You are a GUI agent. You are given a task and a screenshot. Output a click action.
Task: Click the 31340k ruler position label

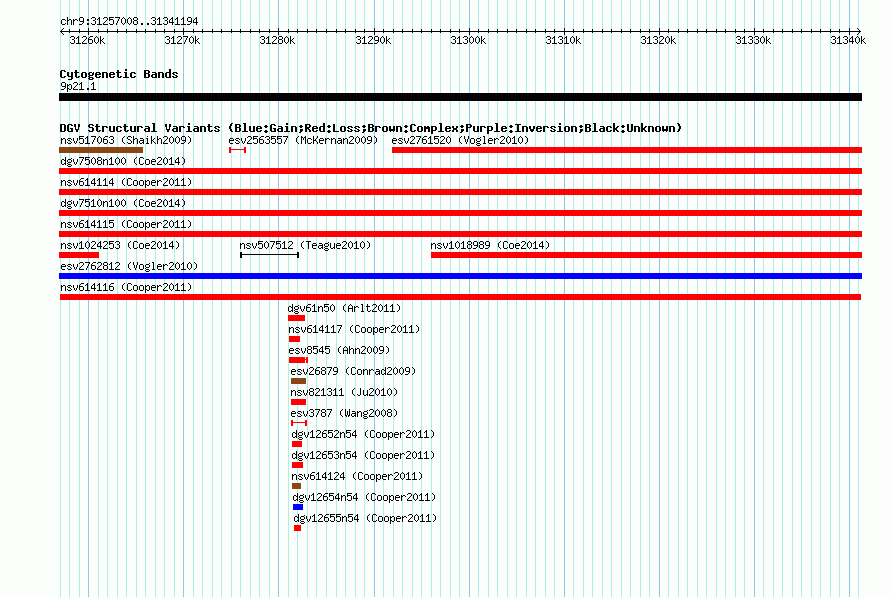[x=848, y=40]
